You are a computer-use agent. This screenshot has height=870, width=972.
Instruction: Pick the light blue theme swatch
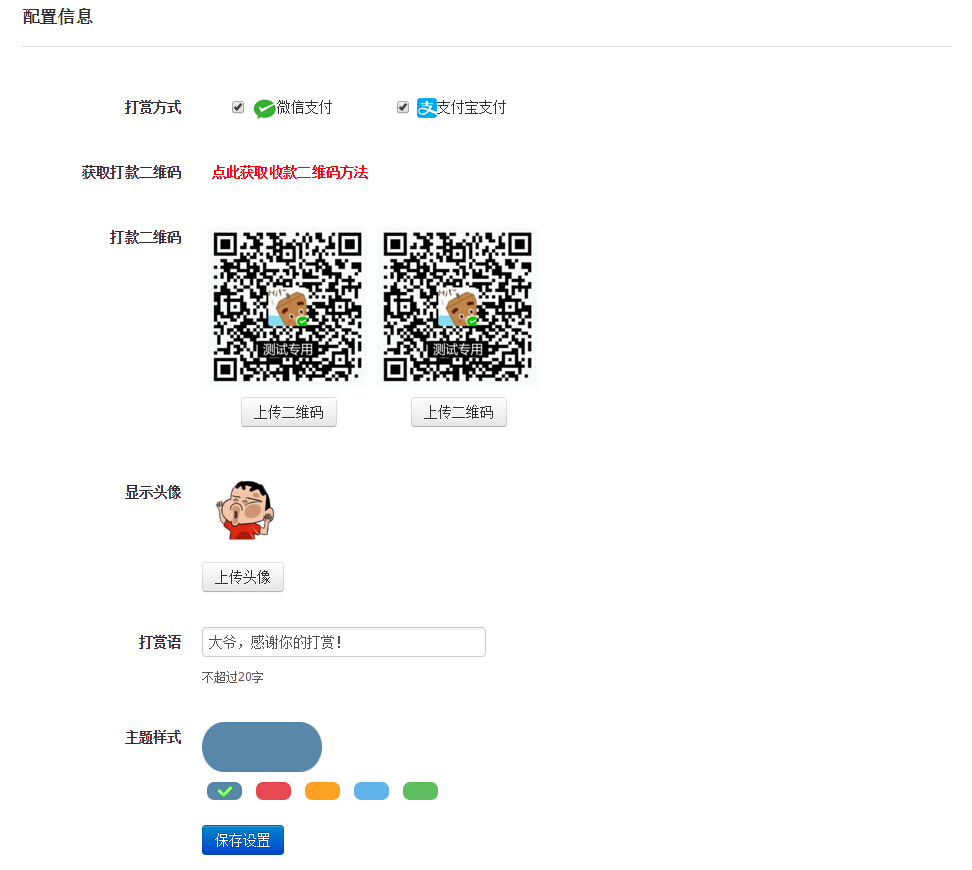[371, 791]
